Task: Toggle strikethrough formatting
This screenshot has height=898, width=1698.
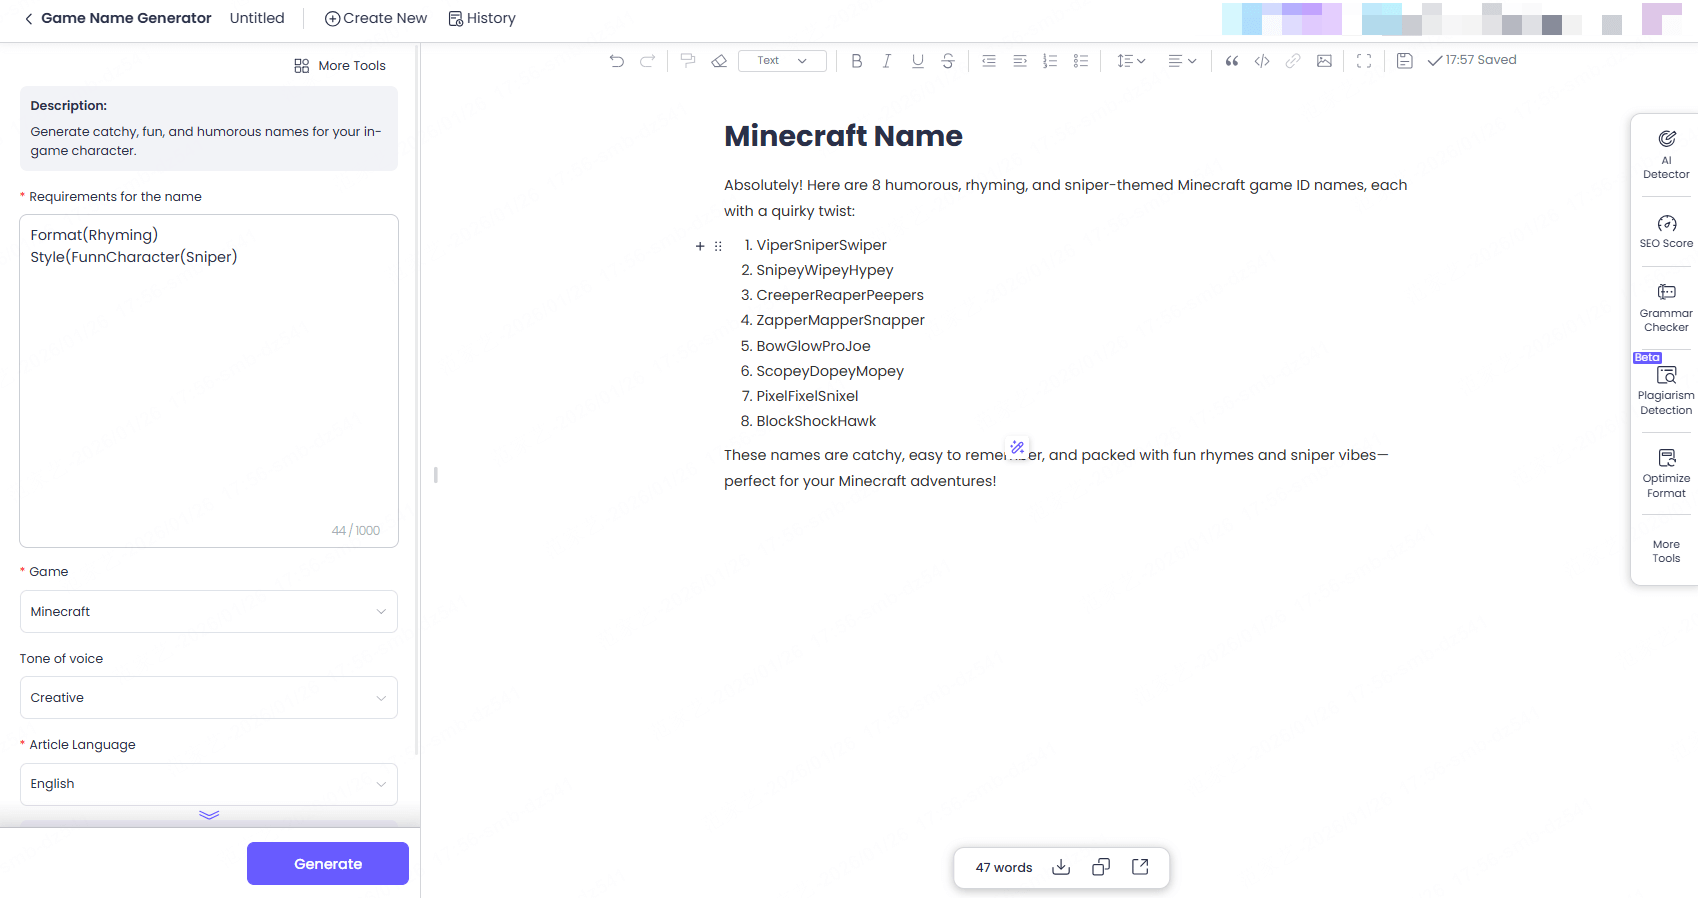Action: point(948,61)
